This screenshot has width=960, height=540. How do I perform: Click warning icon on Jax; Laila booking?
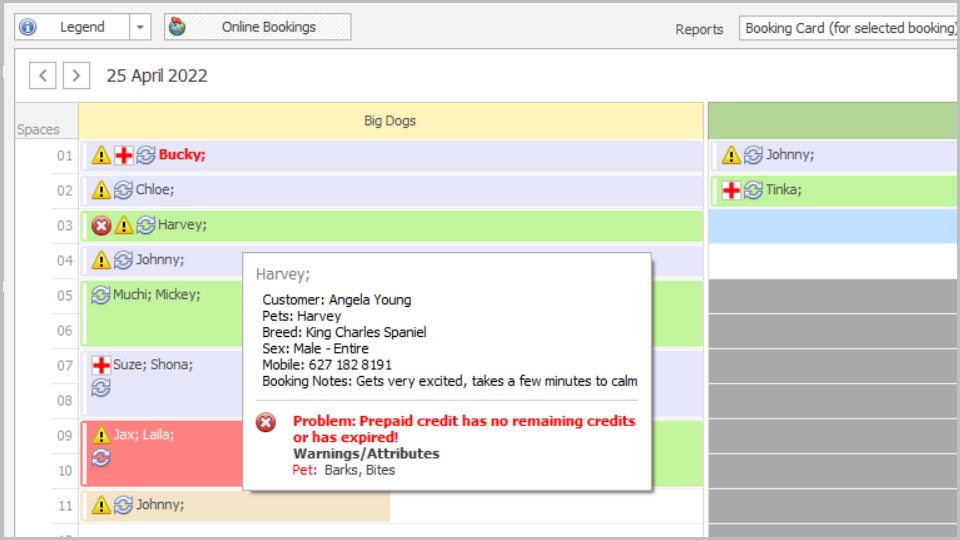pos(101,435)
